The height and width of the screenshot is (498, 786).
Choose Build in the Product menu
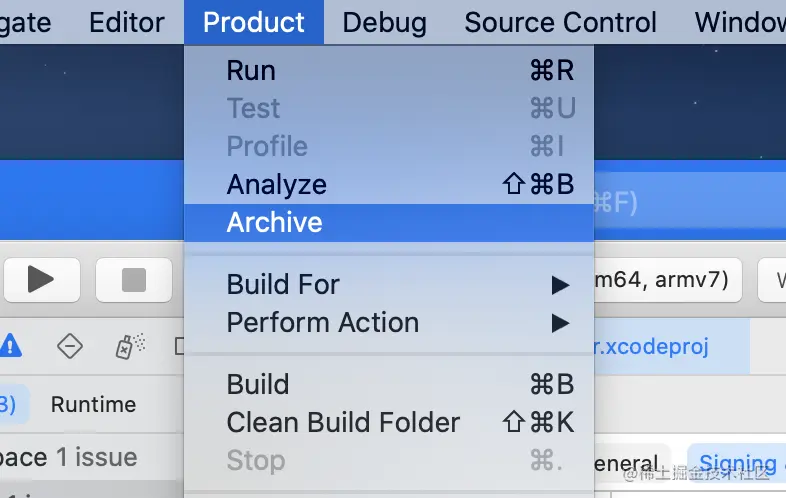(x=258, y=385)
